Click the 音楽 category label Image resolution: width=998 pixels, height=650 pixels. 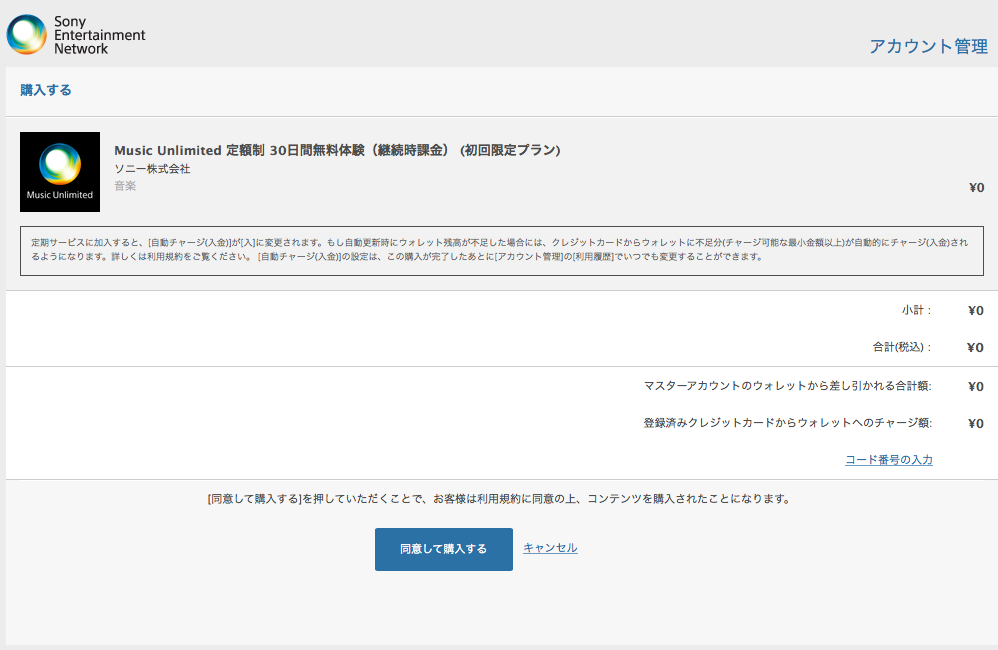tap(125, 186)
